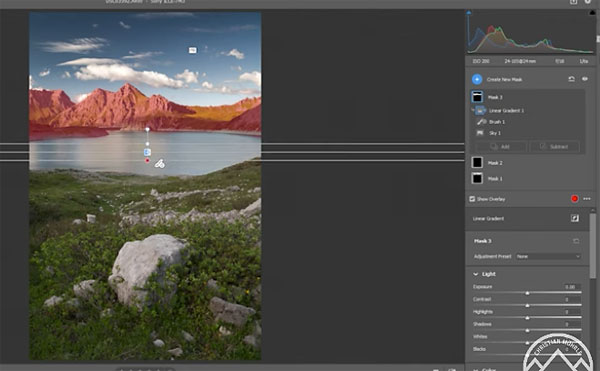Screen dimensions: 600x371
Task: Click the Shadows value field
Action: click(x=571, y=324)
